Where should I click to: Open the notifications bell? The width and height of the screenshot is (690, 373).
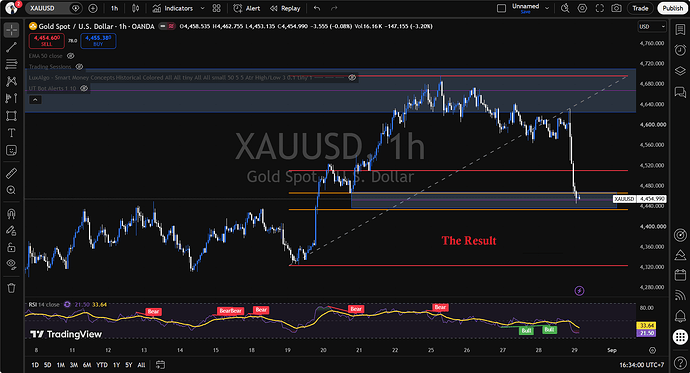click(680, 316)
